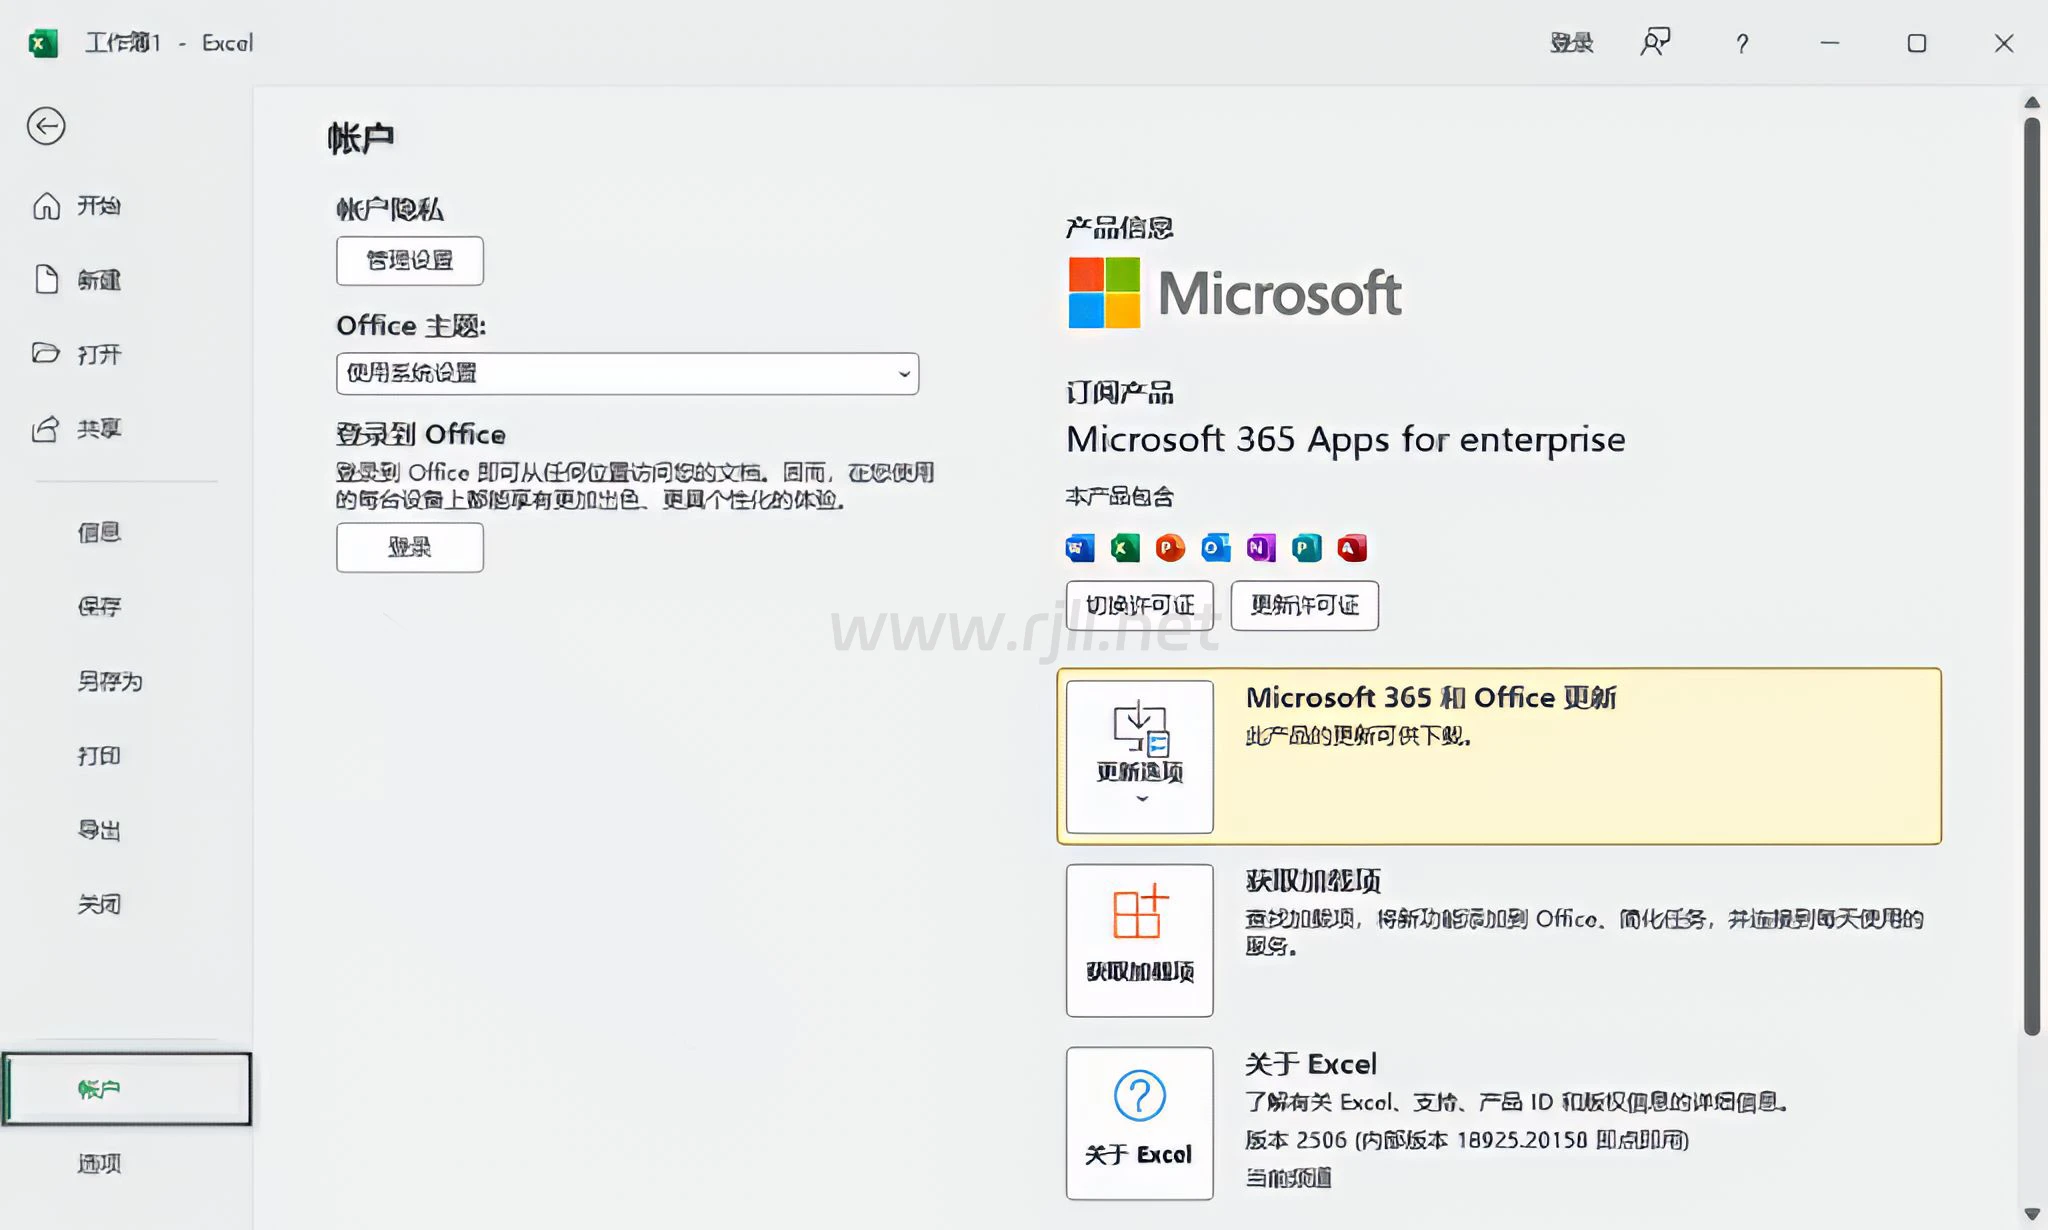
Task: Click the feedback person icon in title bar
Action: [x=1655, y=42]
